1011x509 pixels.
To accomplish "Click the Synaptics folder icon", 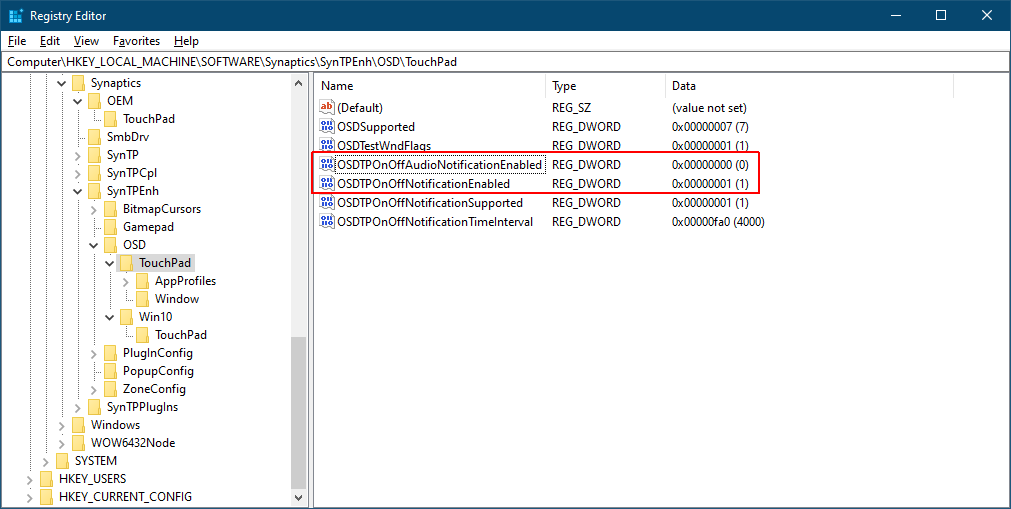I will [79, 83].
